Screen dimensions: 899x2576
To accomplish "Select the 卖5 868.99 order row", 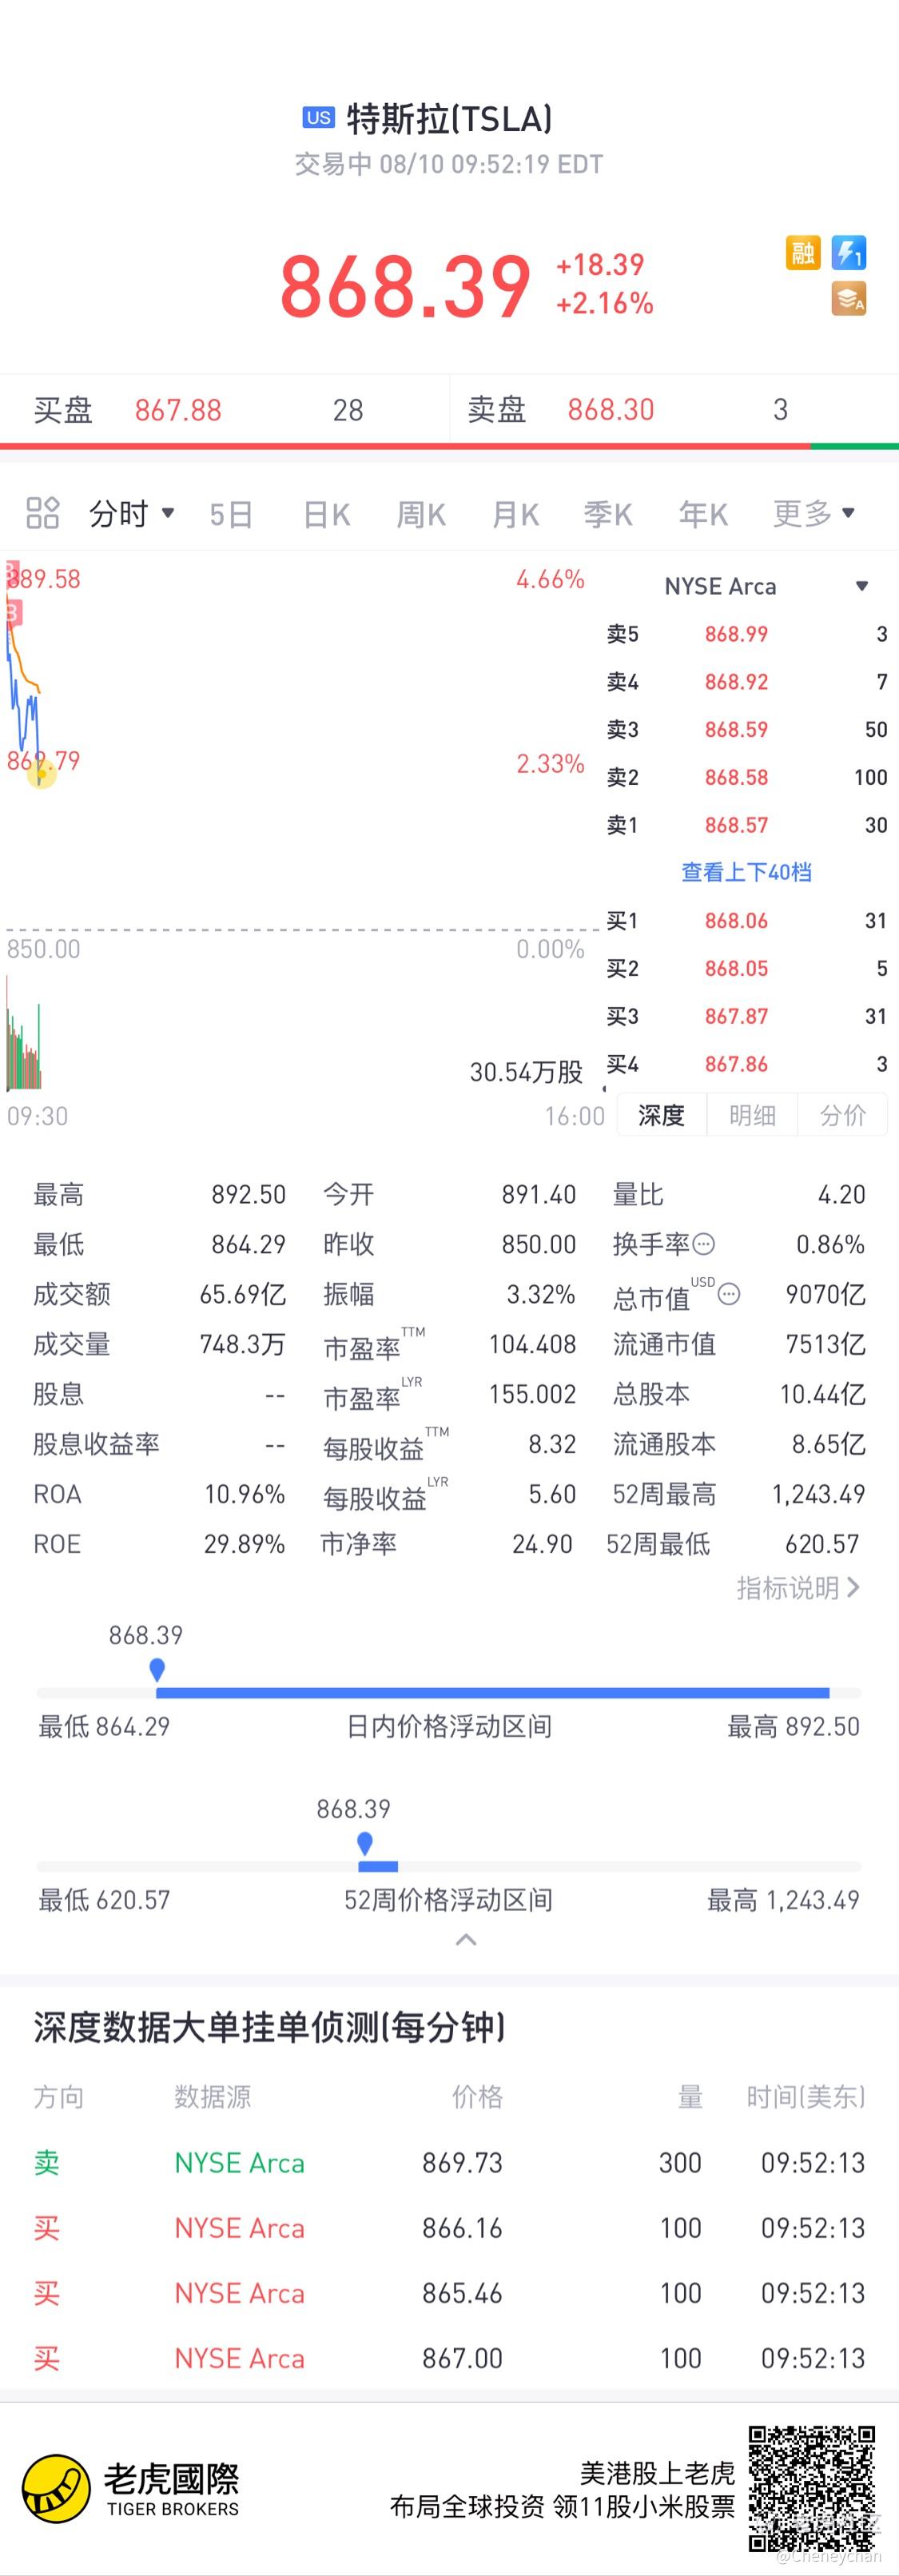I will tap(747, 634).
